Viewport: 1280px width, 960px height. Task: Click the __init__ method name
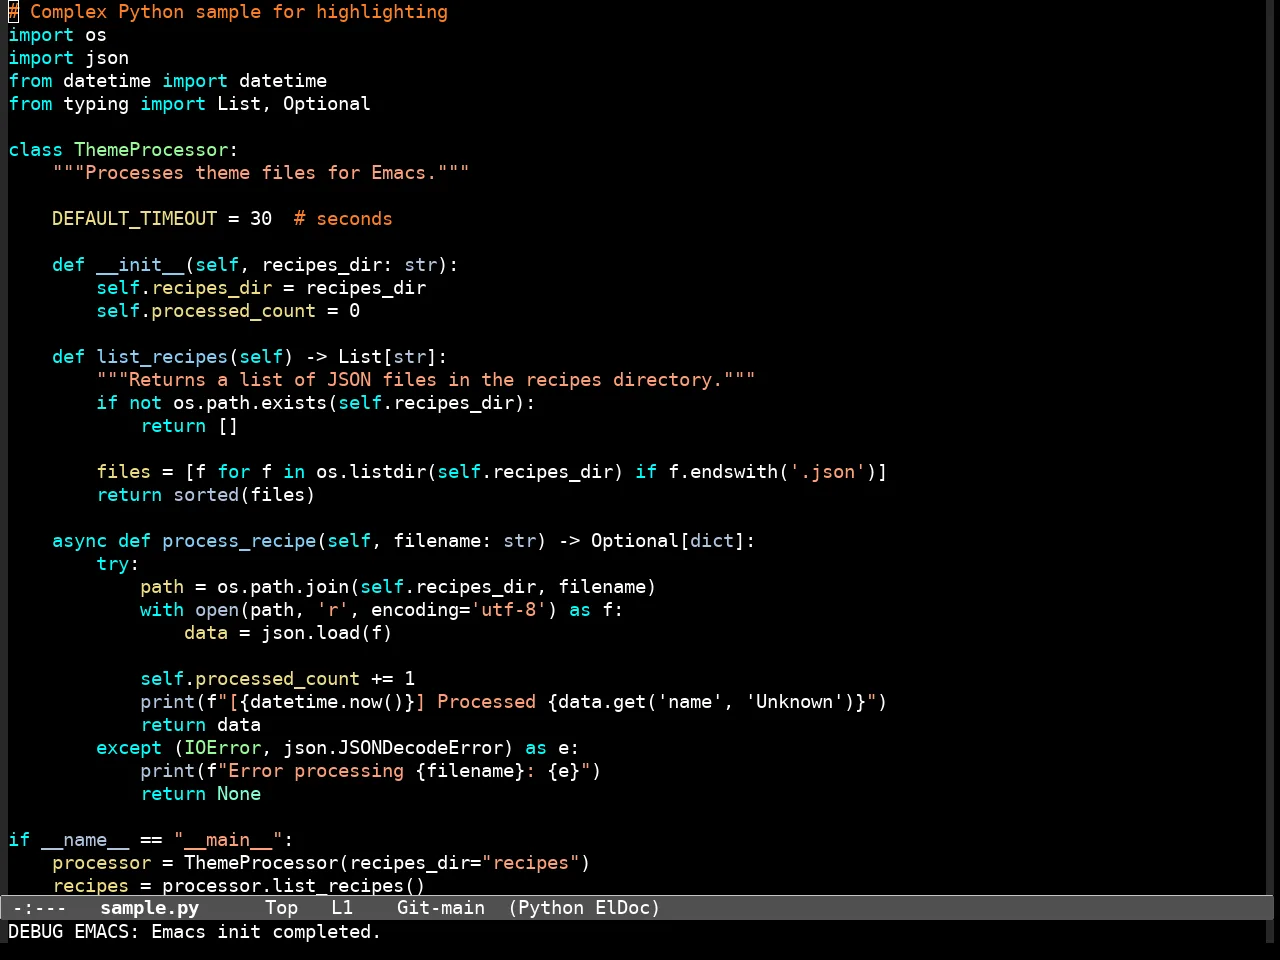140,265
